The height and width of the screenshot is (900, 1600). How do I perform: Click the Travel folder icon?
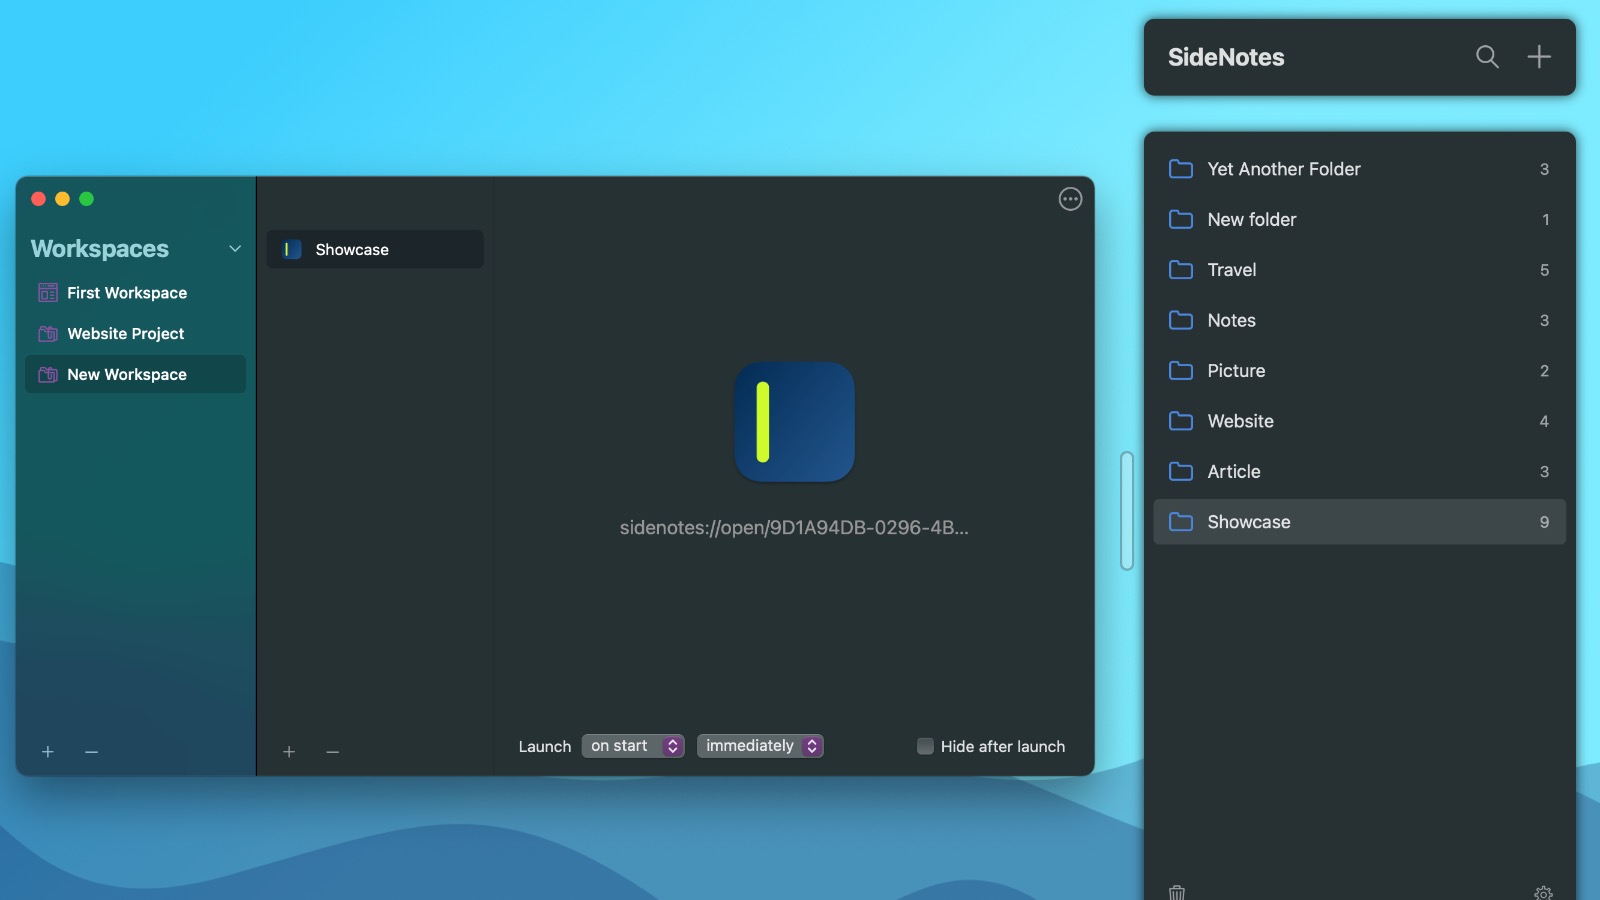coord(1181,270)
